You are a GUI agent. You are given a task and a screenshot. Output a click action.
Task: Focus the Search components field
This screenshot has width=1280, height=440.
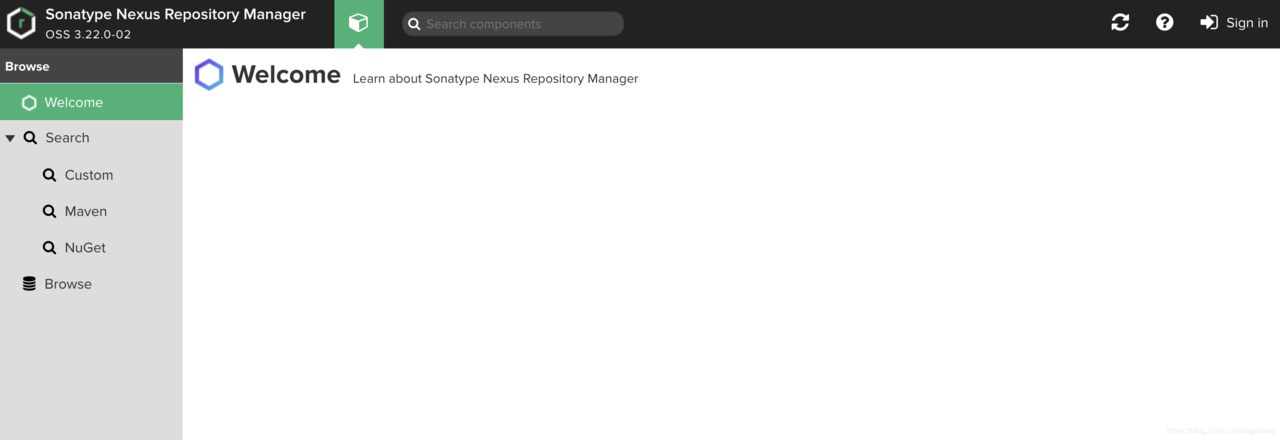pos(513,24)
